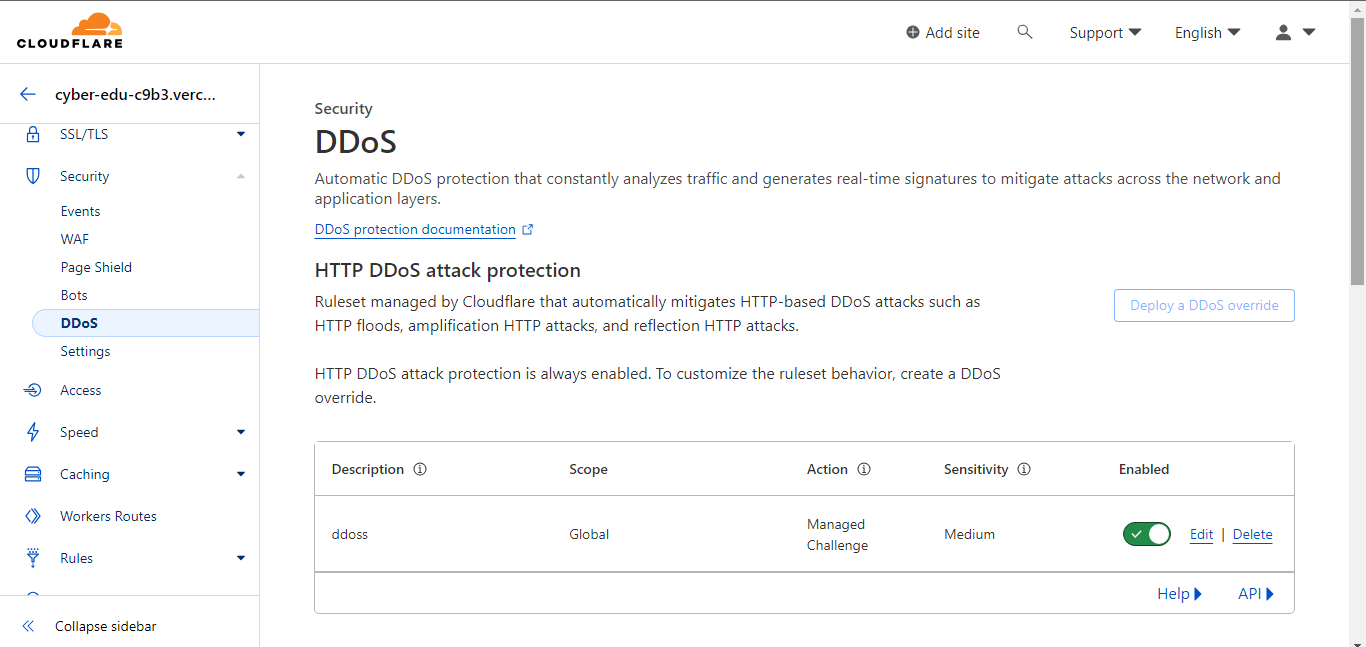Image resolution: width=1366 pixels, height=647 pixels.
Task: Click Edit link for ddoss rule
Action: coord(1201,534)
